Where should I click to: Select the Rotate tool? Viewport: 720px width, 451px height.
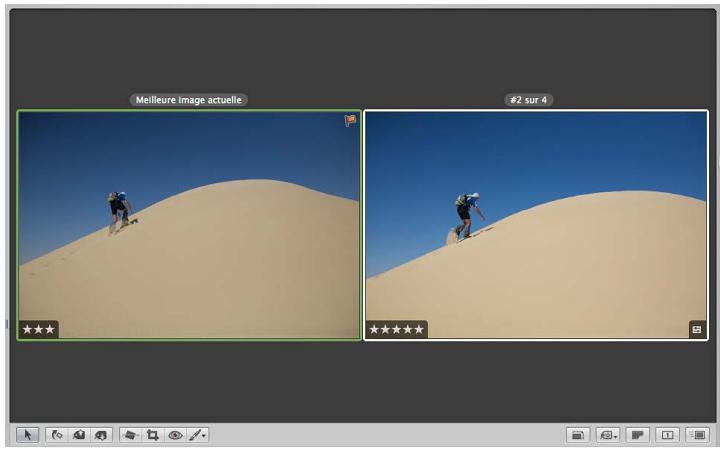[x=57, y=434]
